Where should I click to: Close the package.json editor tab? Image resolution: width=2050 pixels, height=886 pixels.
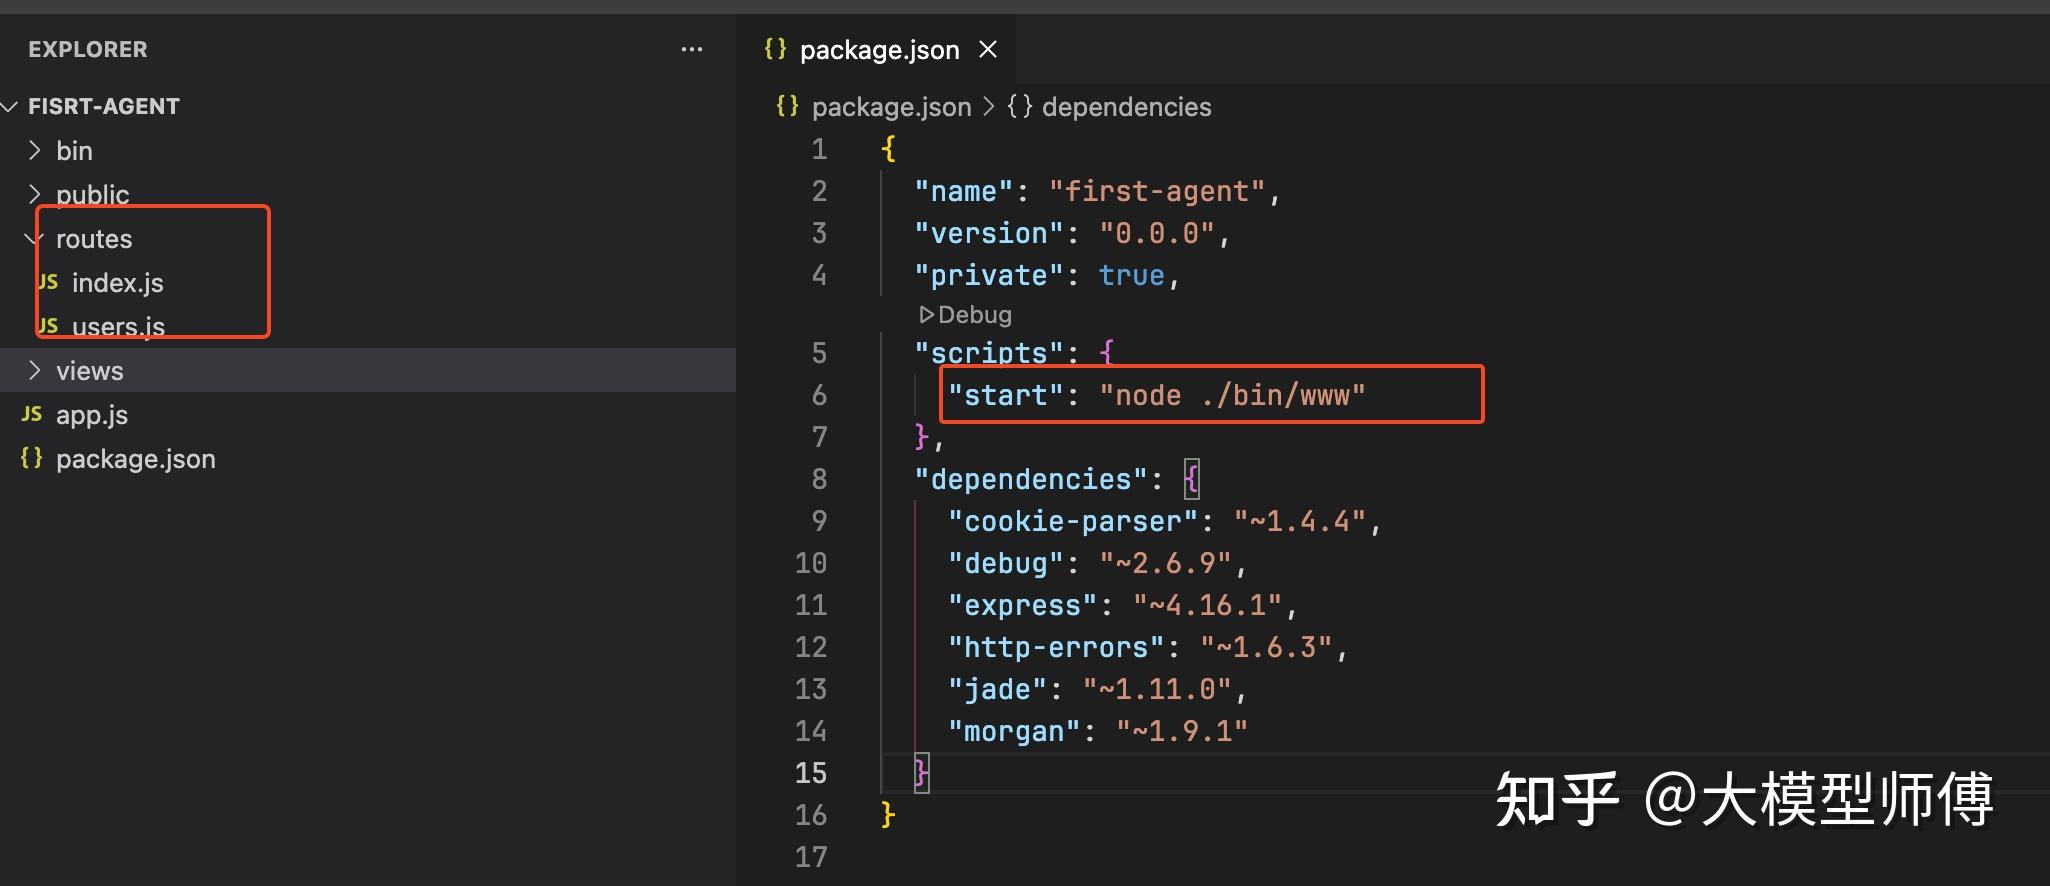click(988, 49)
